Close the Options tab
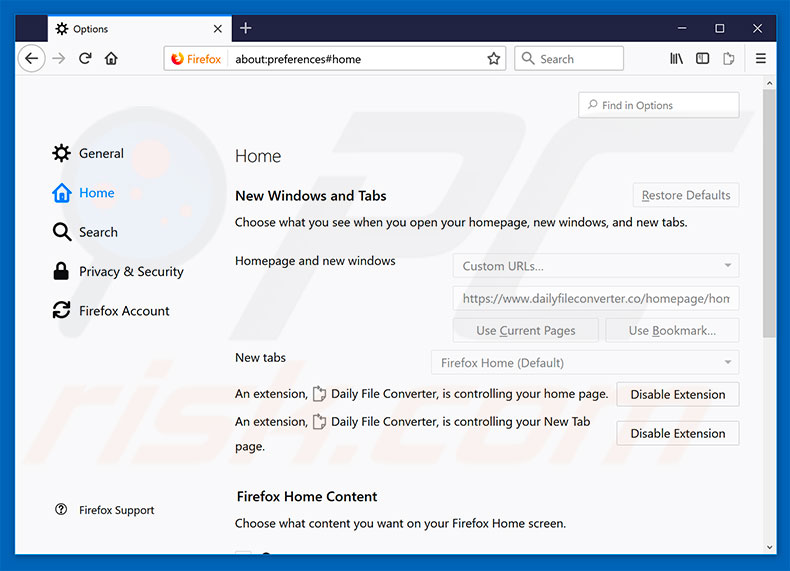This screenshot has width=790, height=571. 218,29
